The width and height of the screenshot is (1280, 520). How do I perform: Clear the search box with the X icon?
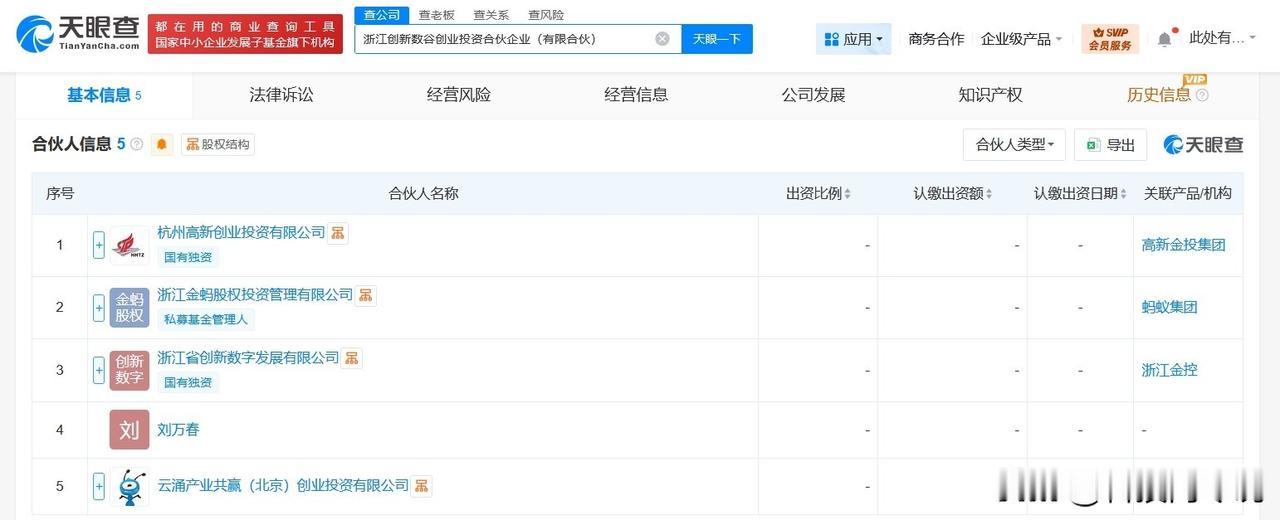(x=662, y=39)
